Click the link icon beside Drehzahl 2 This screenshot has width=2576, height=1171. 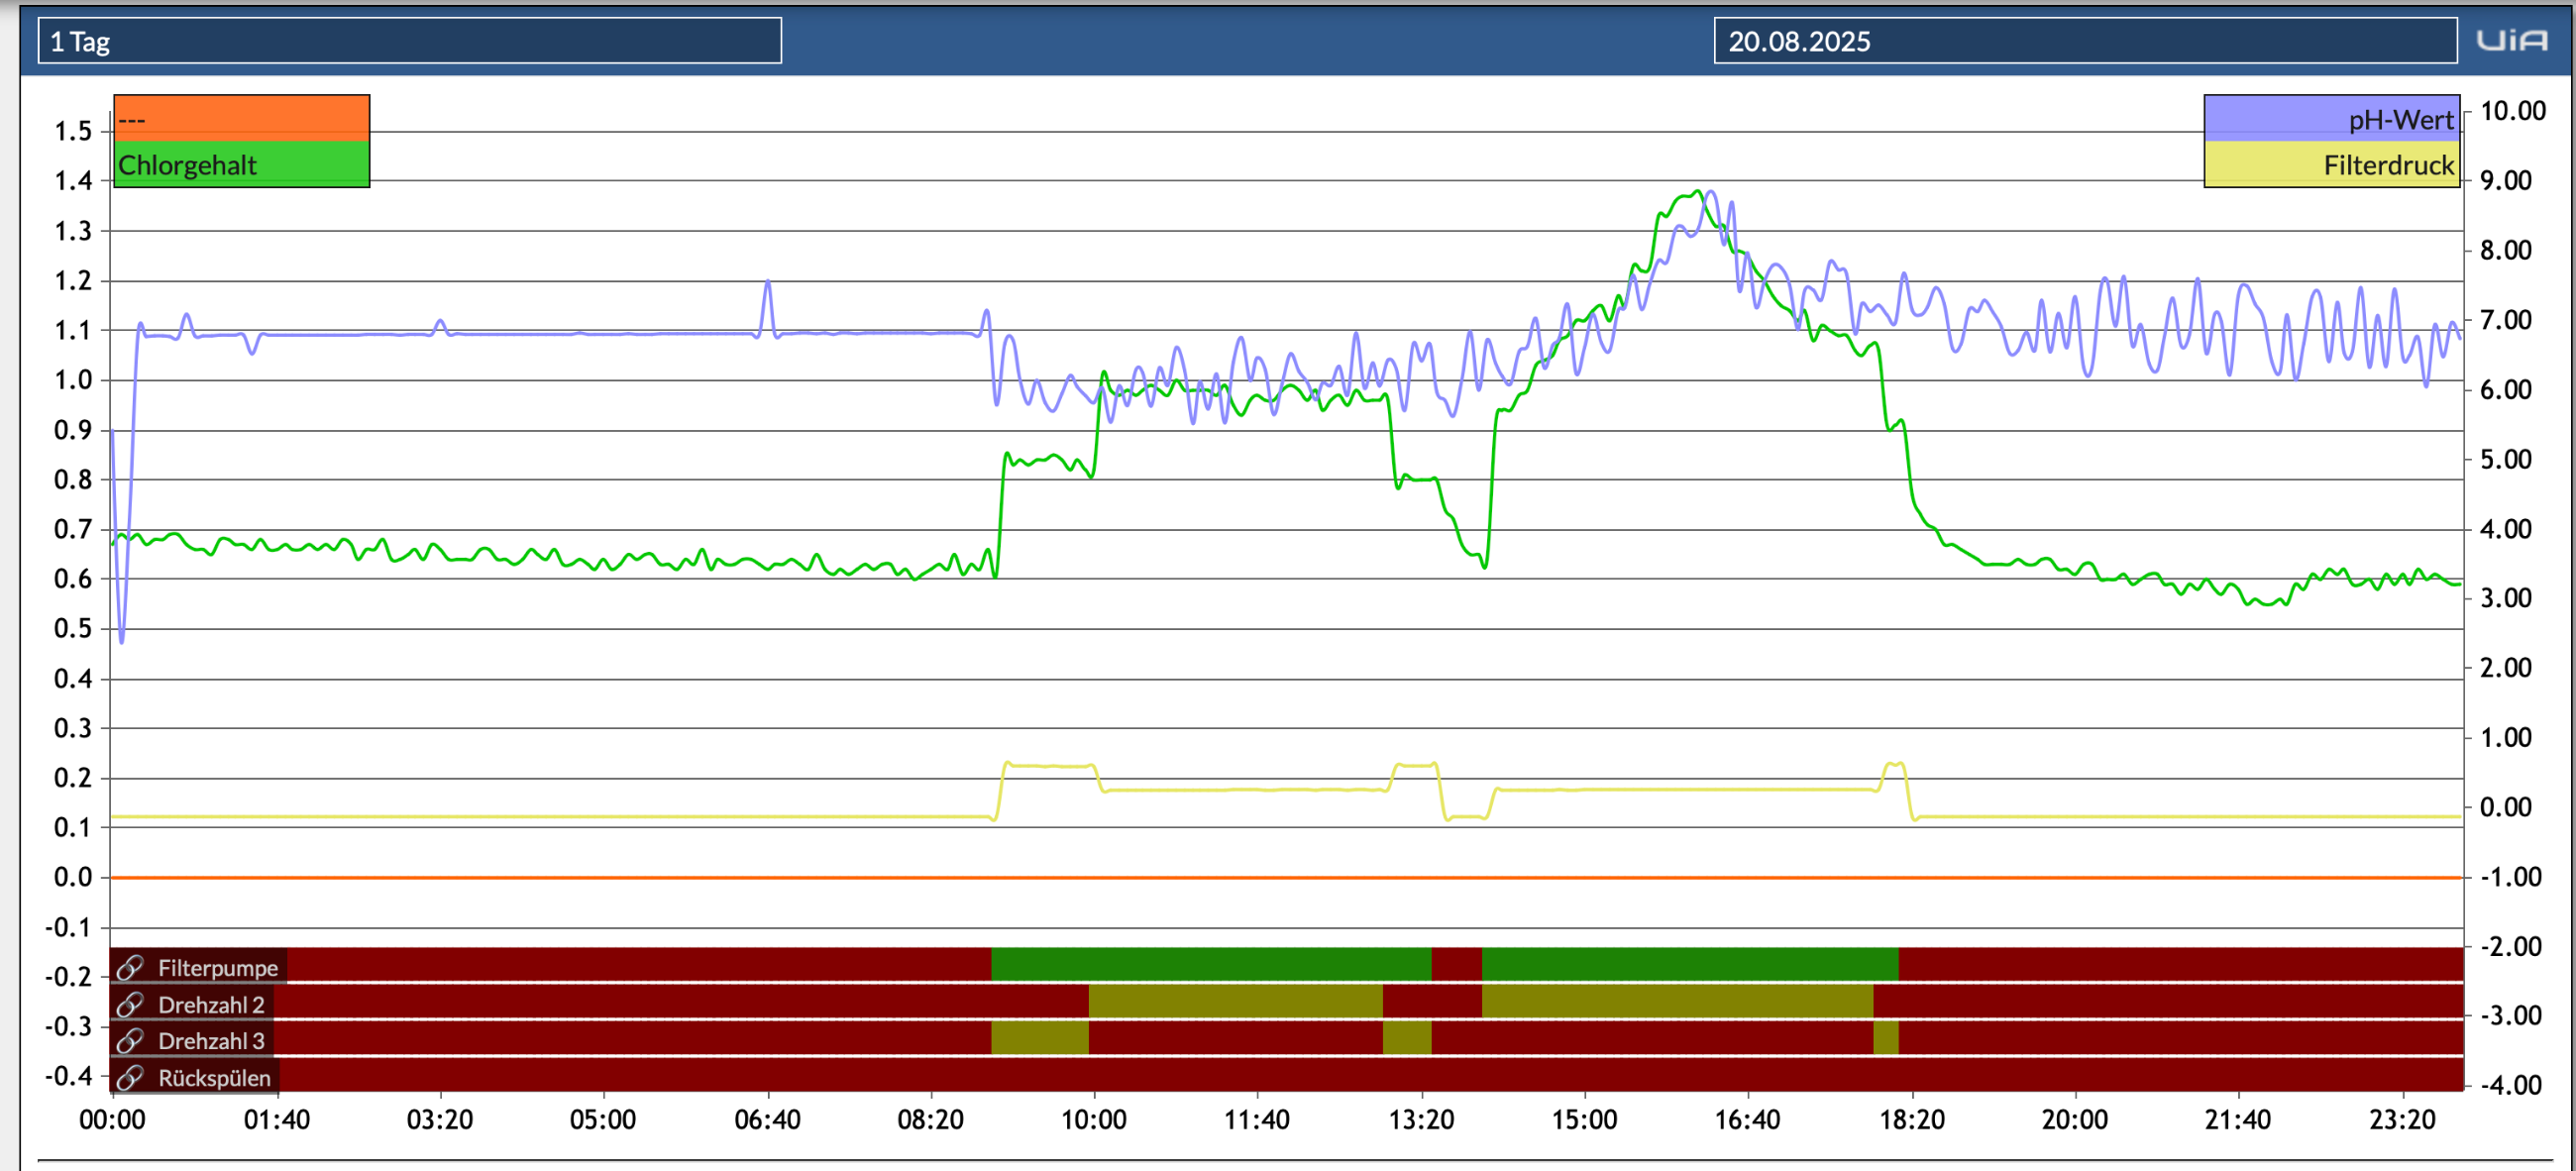[129, 1004]
